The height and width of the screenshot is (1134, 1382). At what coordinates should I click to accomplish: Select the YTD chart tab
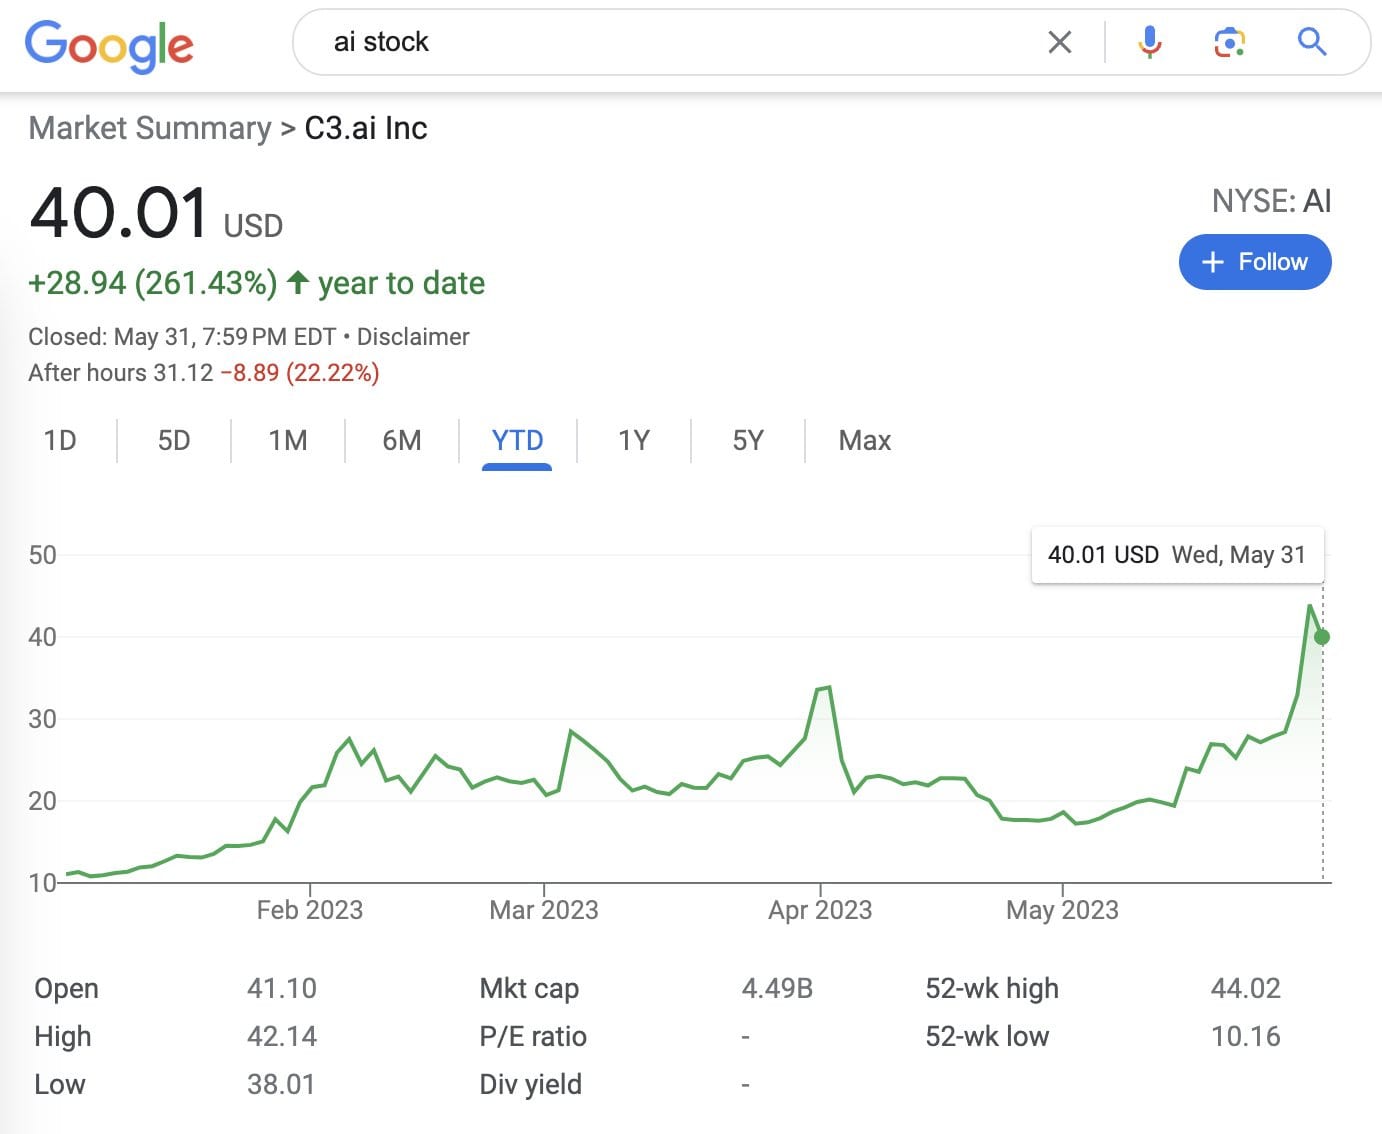517,441
